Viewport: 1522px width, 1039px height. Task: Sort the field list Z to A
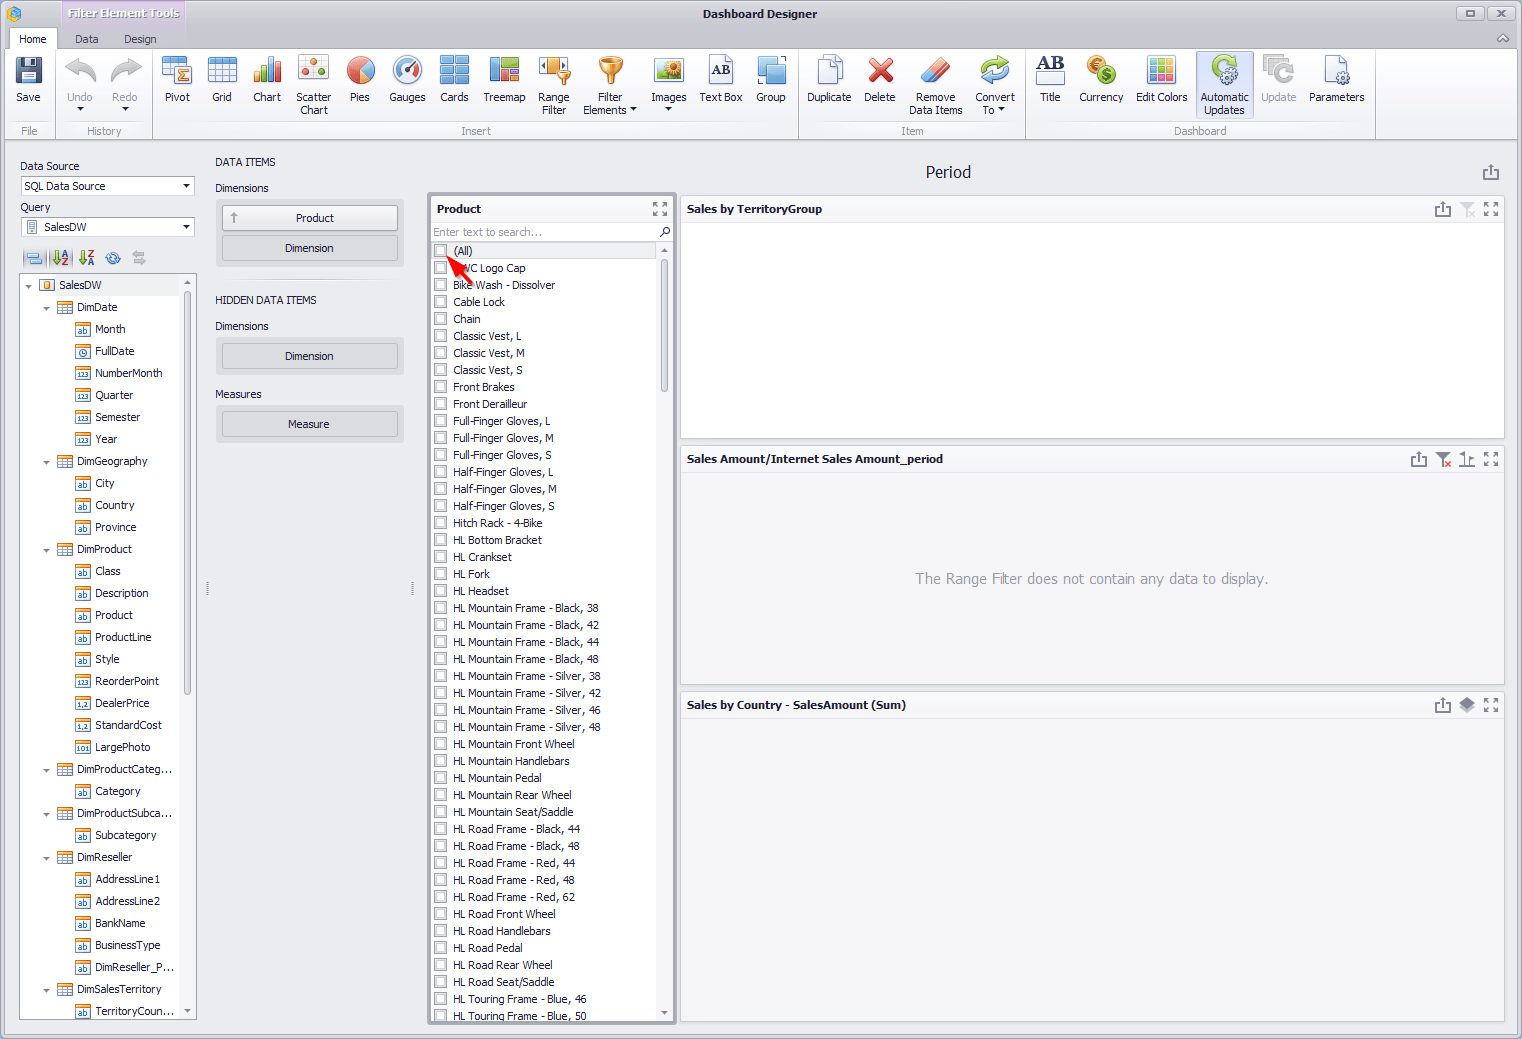pos(87,258)
